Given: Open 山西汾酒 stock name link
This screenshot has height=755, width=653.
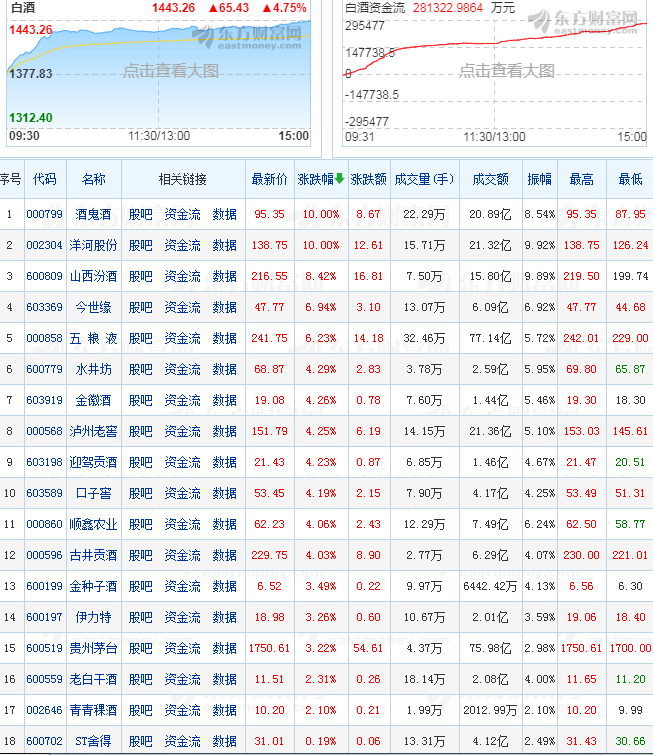Looking at the screenshot, I should (x=93, y=276).
